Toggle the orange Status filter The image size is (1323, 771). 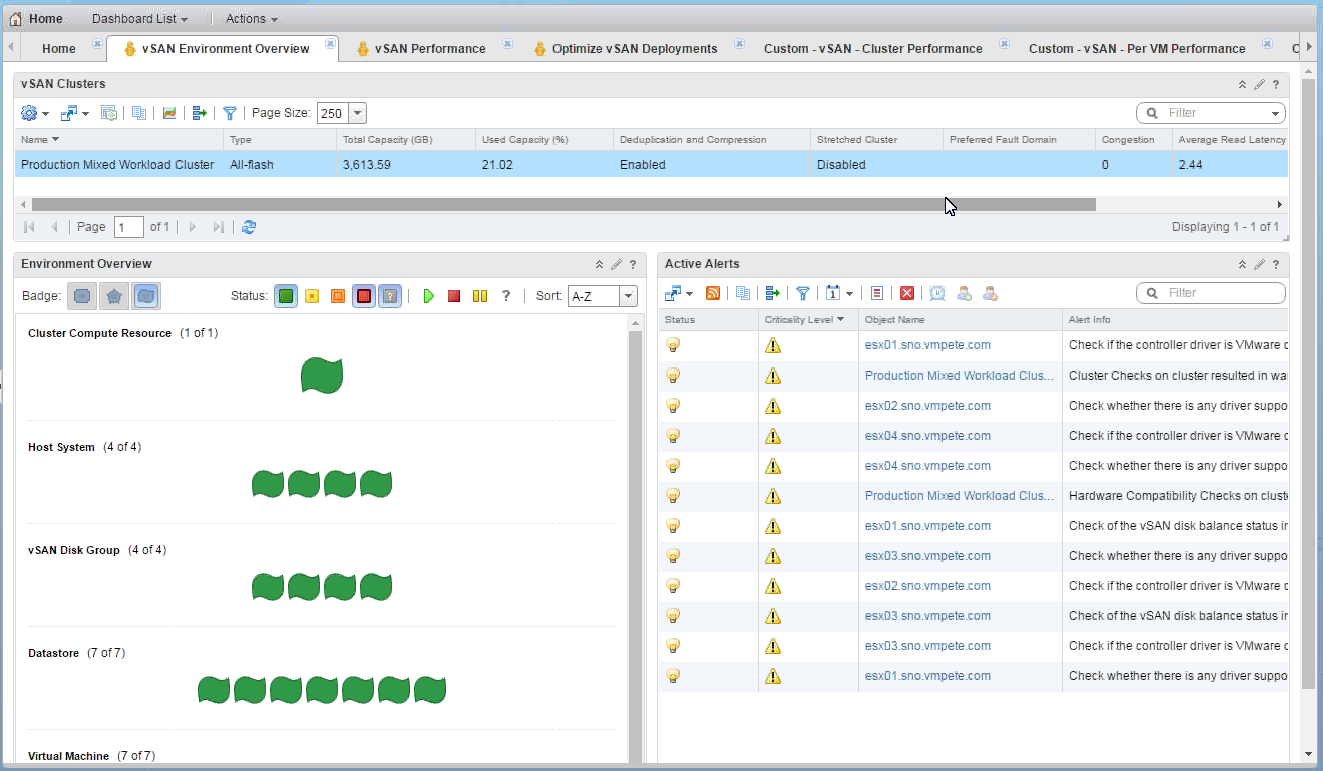click(338, 296)
